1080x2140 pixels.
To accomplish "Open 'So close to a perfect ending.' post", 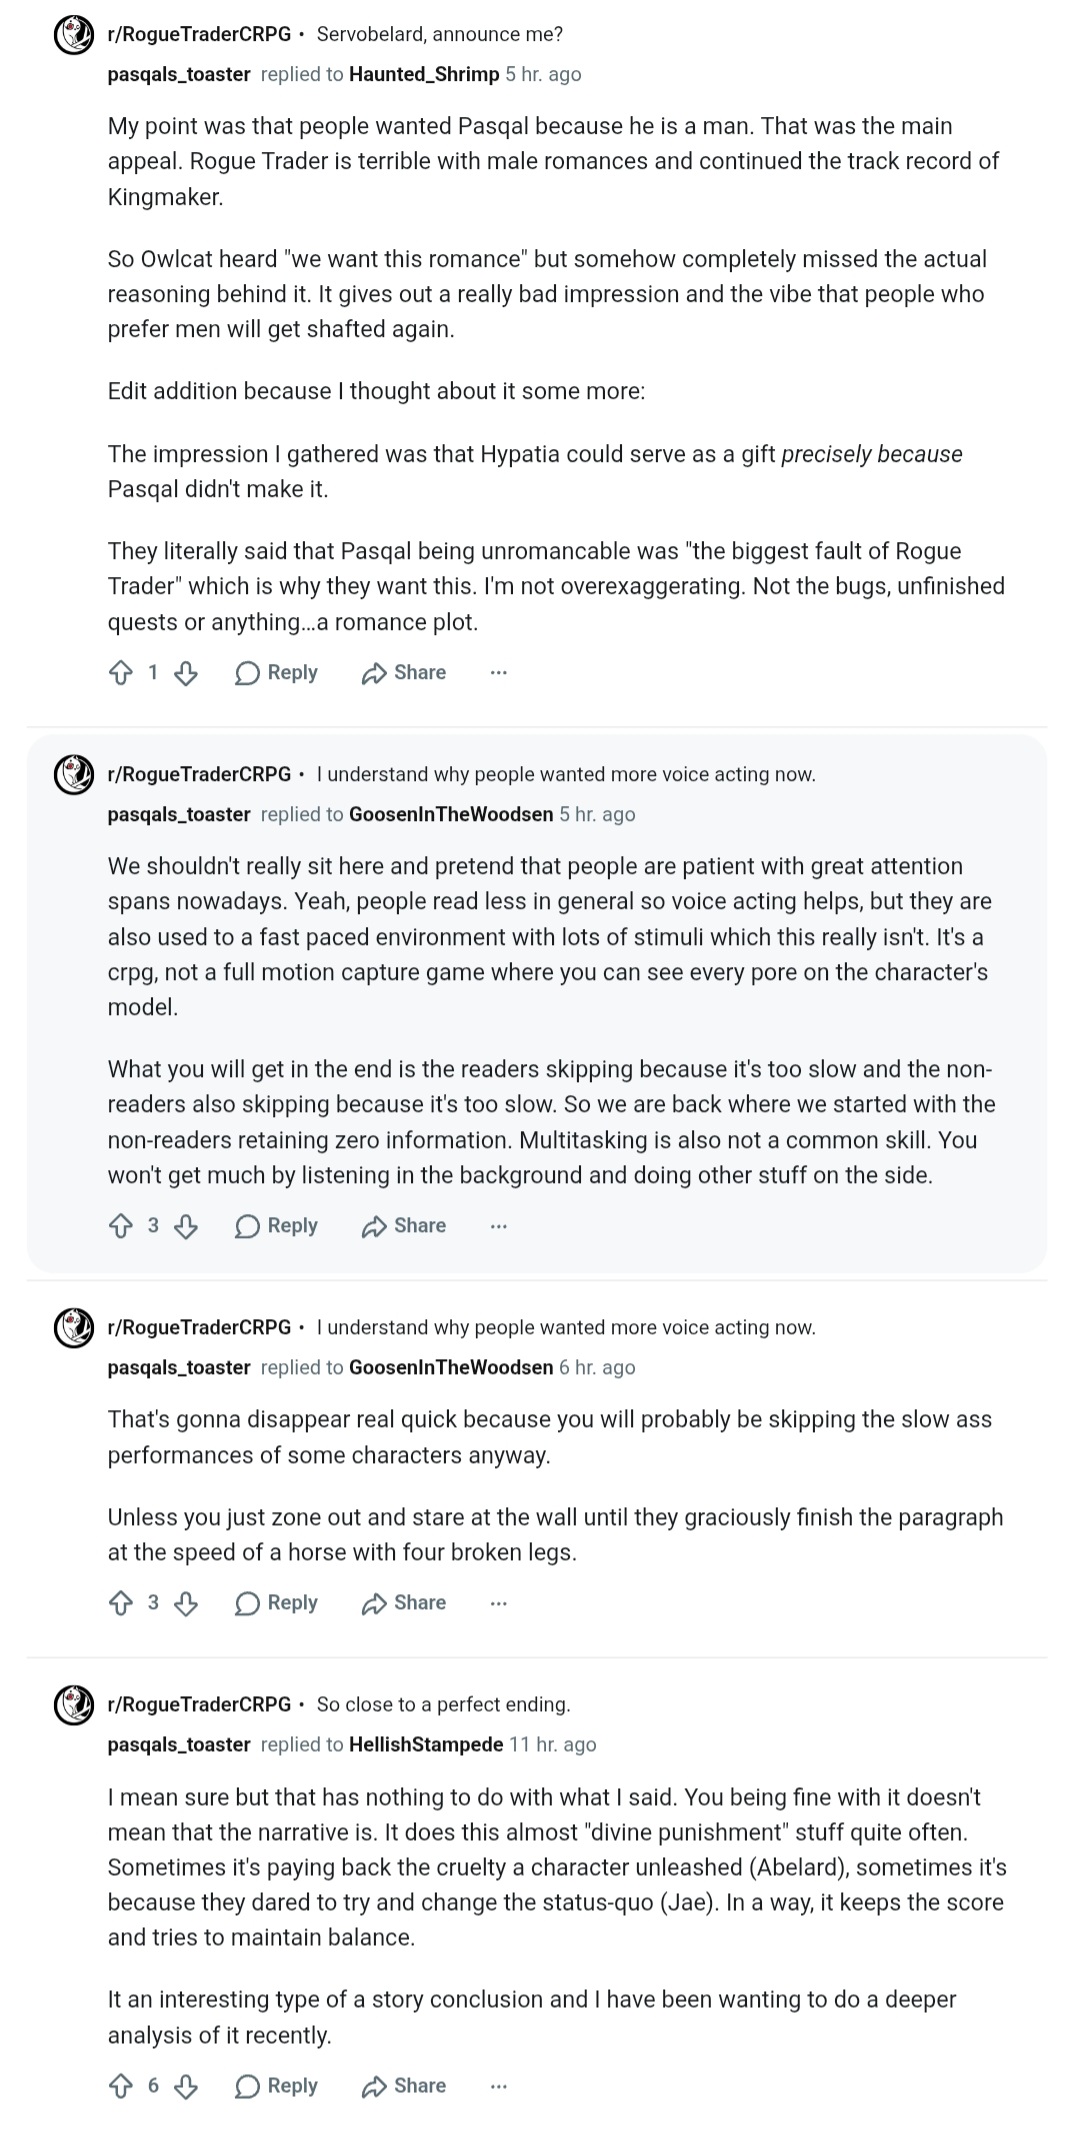I will (443, 1705).
